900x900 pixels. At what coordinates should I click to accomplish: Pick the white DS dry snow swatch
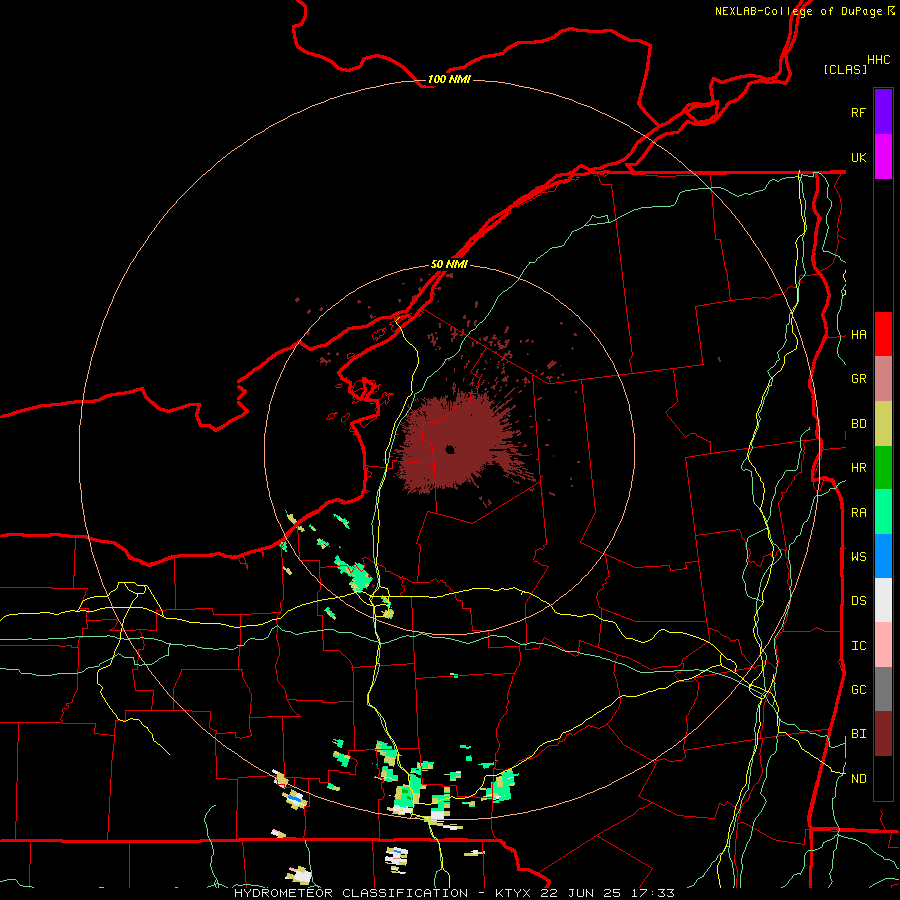pyautogui.click(x=883, y=600)
